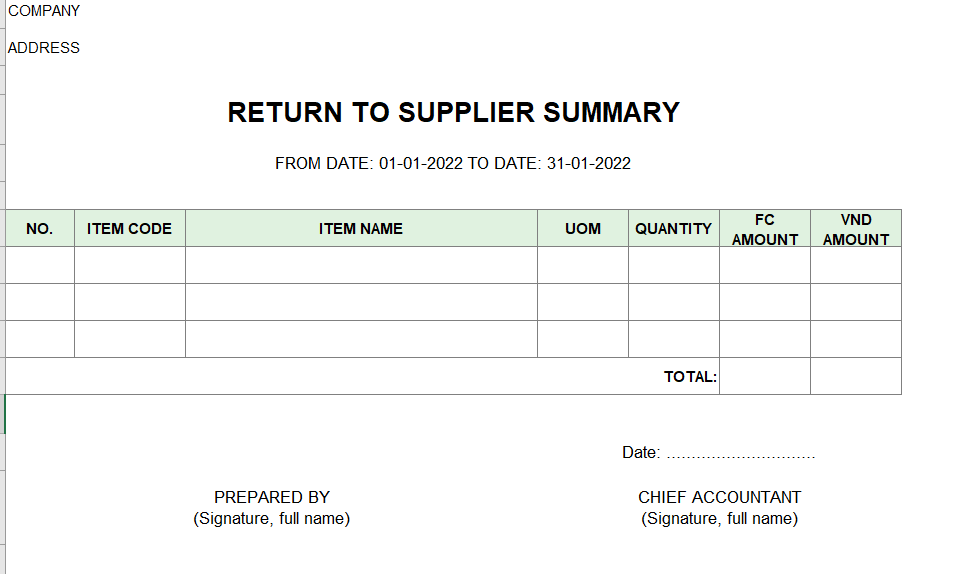Select the ITEM NAME header cell
The image size is (959, 574).
[x=361, y=229]
